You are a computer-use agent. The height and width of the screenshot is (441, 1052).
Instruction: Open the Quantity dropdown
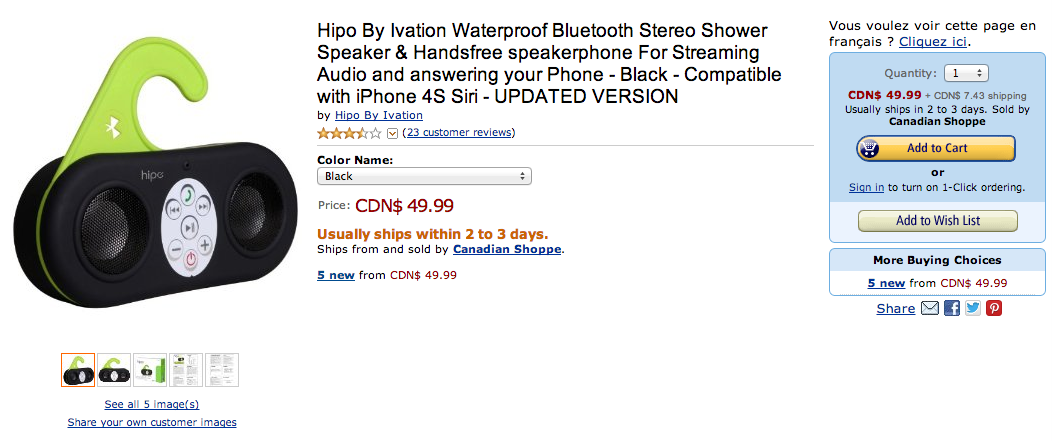[965, 73]
